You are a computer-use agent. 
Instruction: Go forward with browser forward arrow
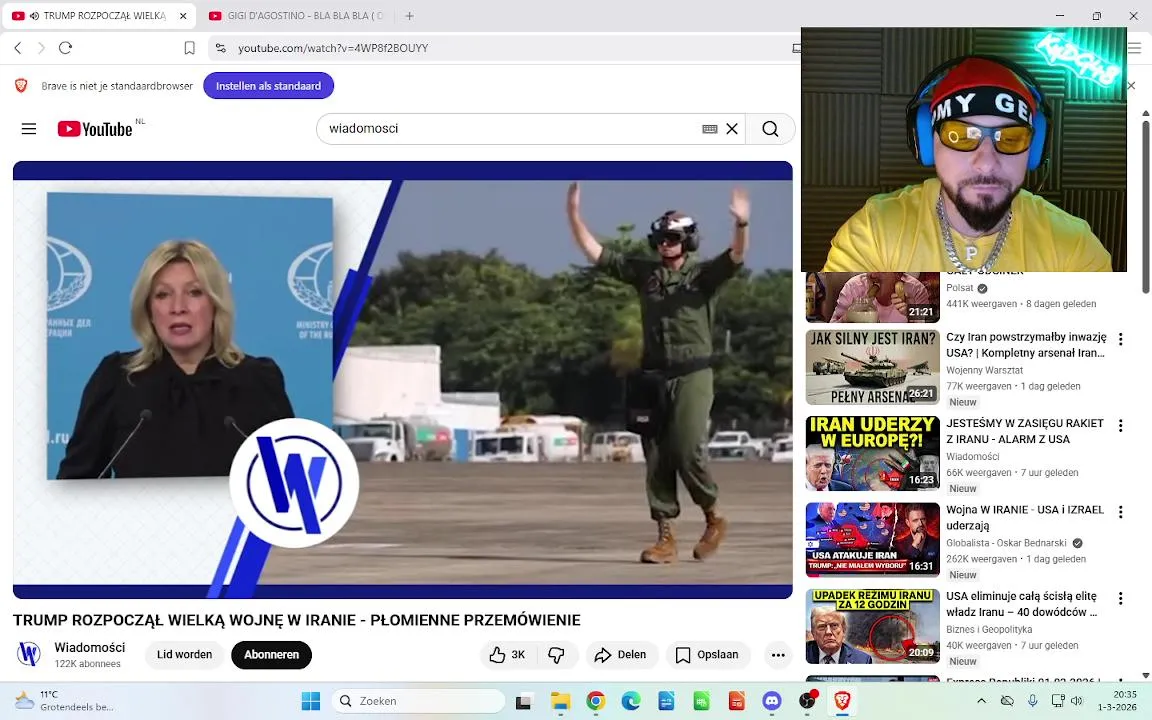point(41,48)
